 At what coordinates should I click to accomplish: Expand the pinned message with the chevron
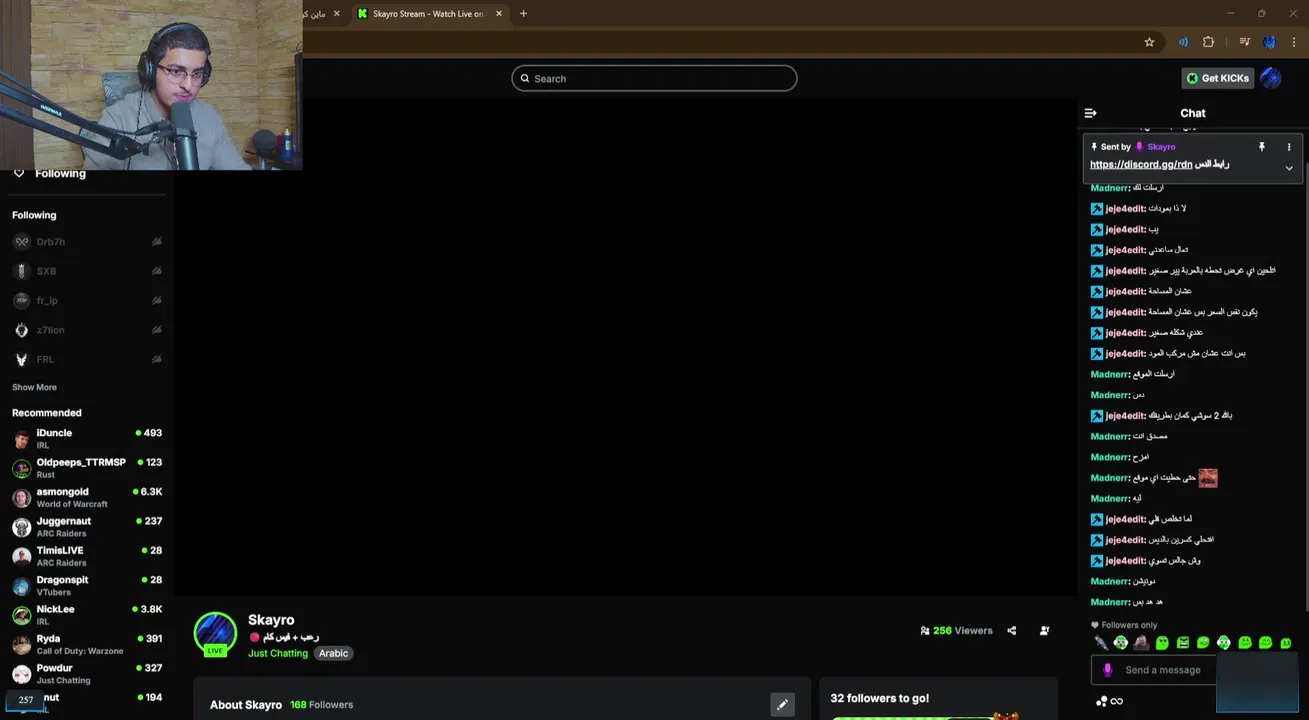point(1289,168)
